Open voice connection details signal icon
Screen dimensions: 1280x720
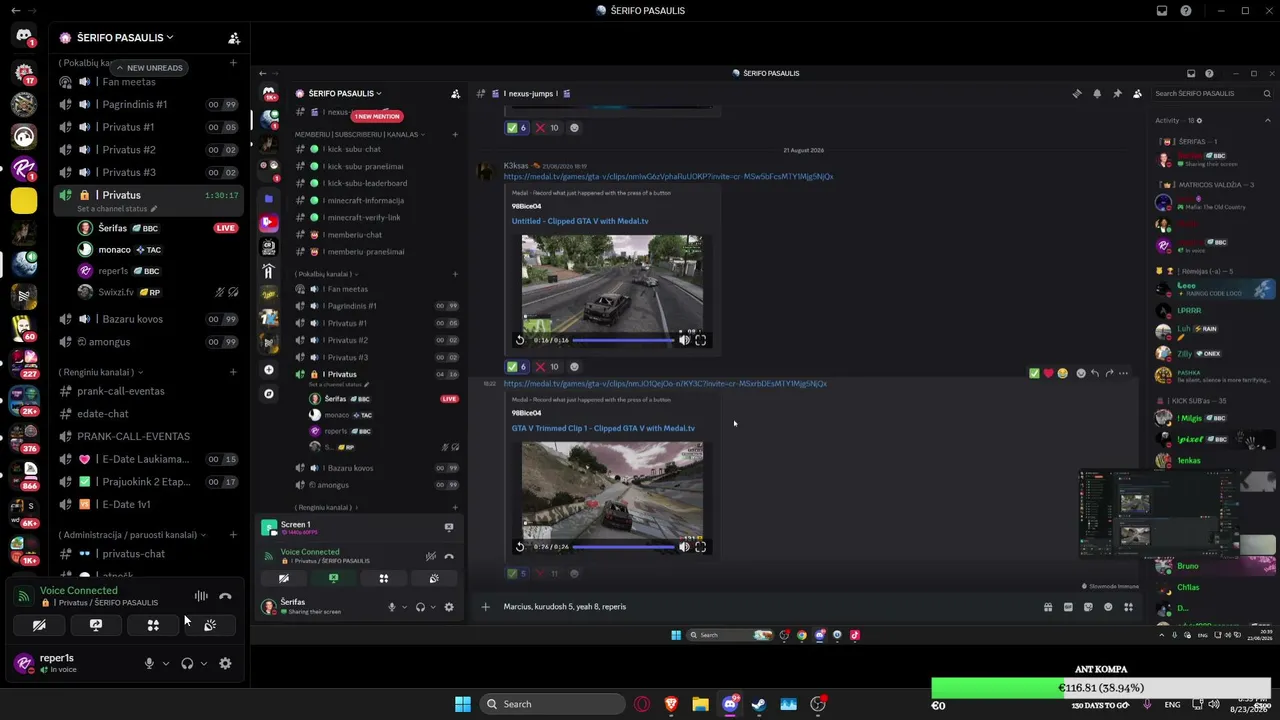24,596
